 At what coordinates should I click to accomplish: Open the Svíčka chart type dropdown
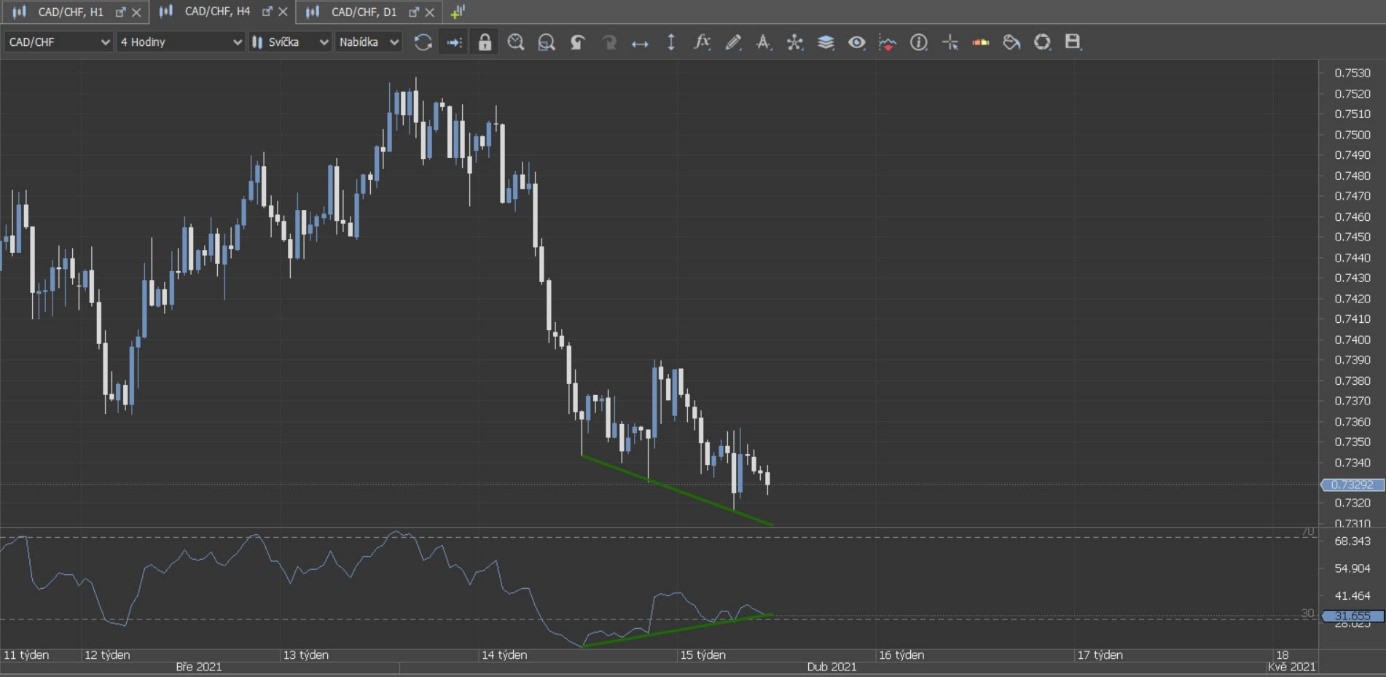coord(290,42)
